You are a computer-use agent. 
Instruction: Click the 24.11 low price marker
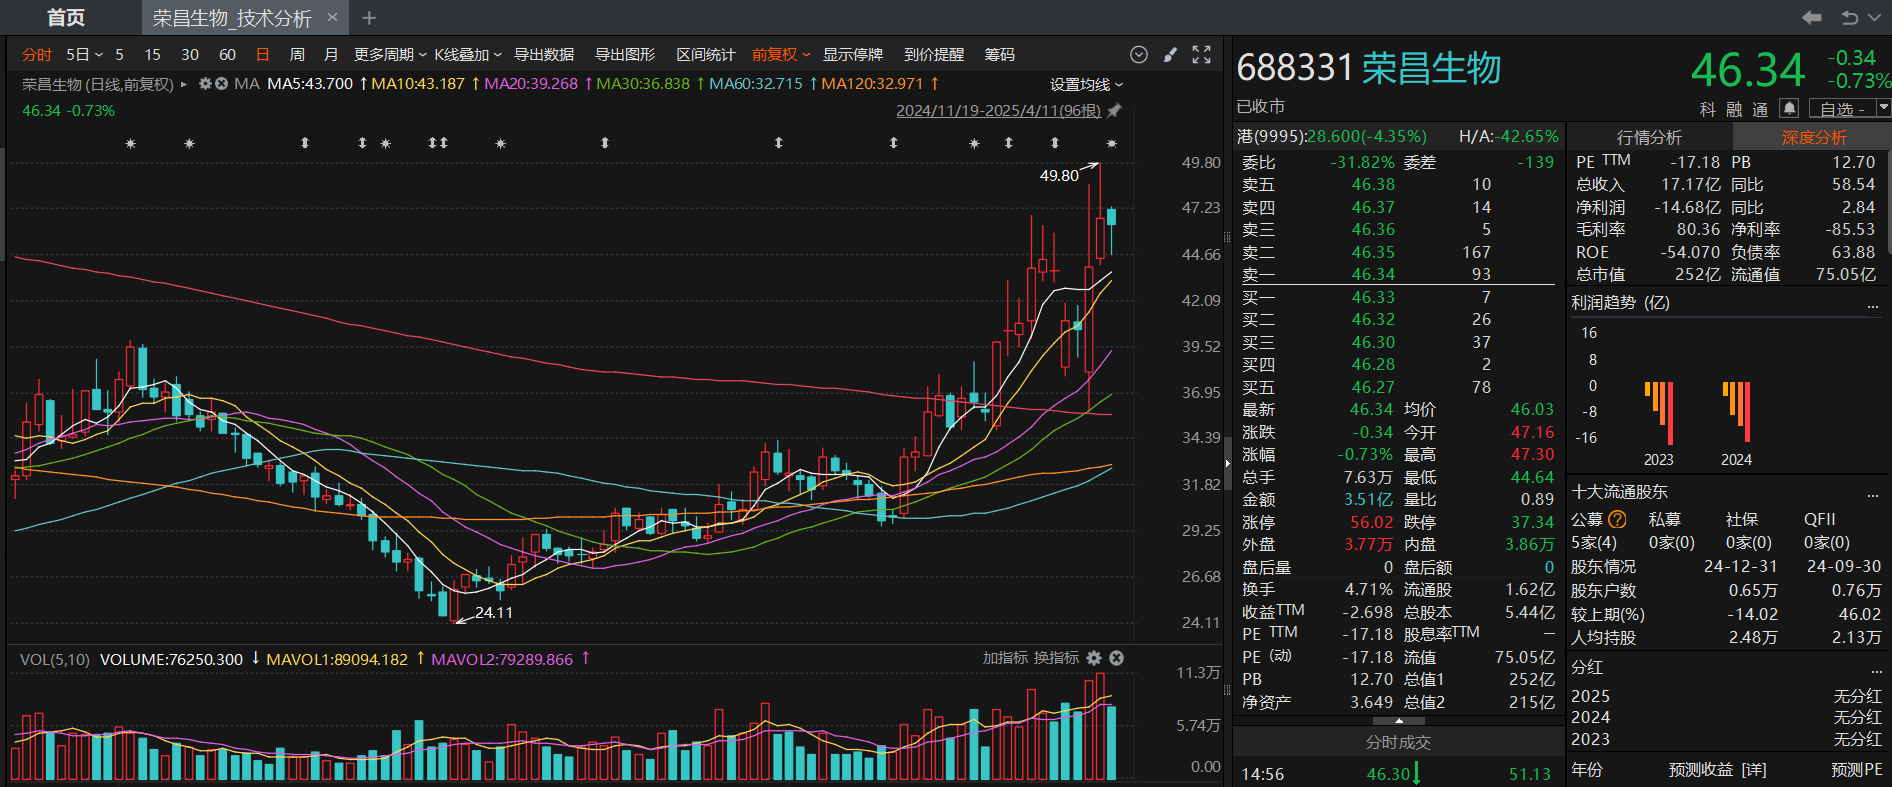point(493,612)
